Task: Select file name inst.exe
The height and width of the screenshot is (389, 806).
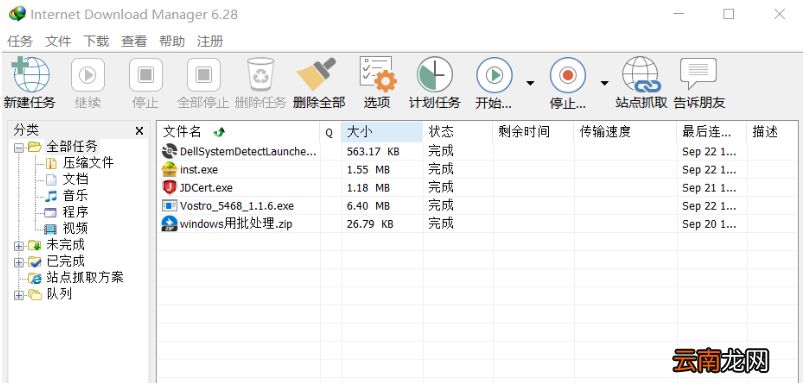Action: point(199,170)
